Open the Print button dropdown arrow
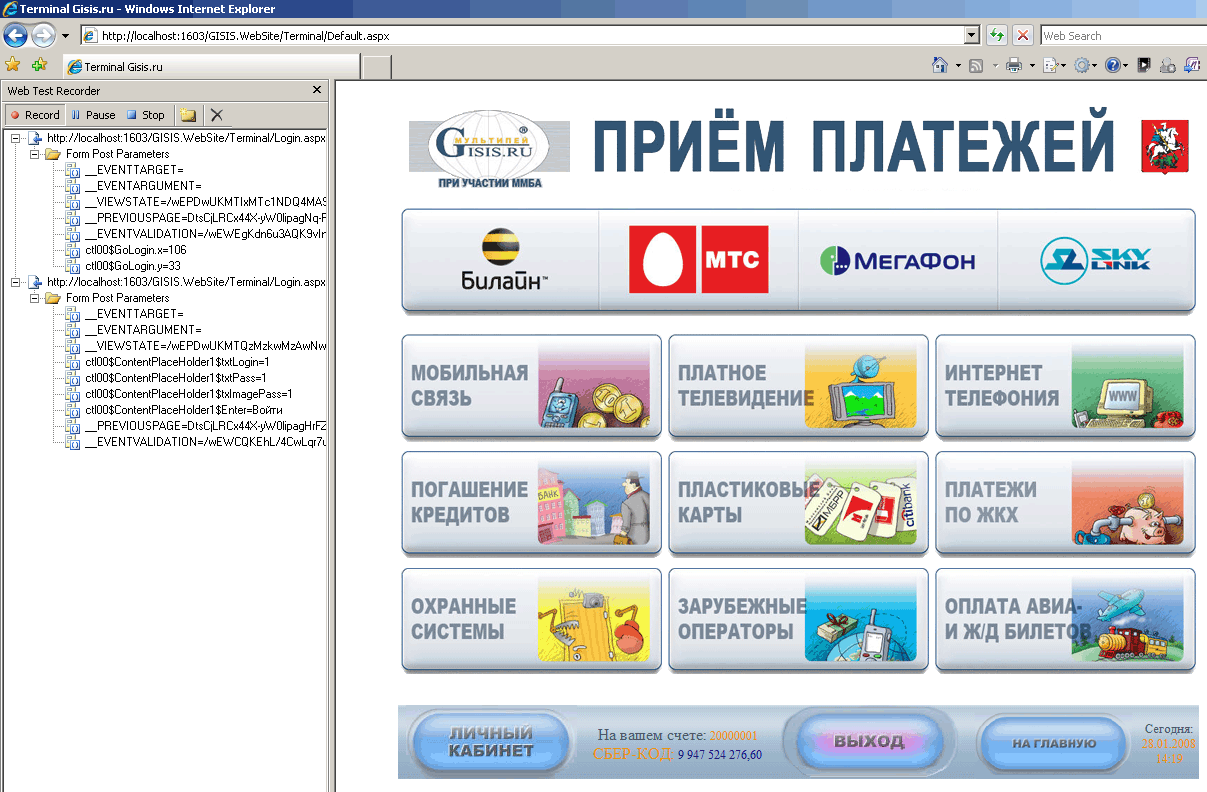 click(1031, 66)
